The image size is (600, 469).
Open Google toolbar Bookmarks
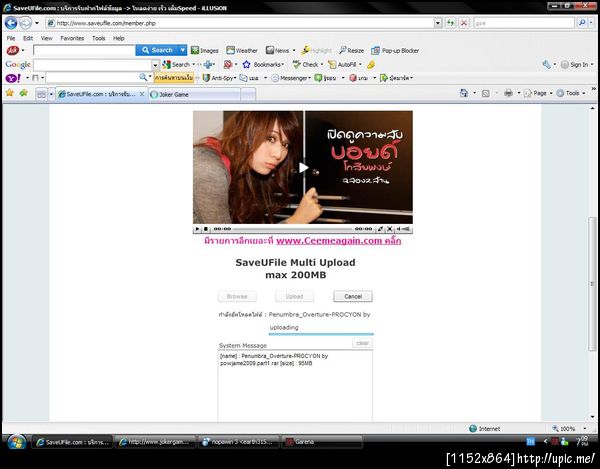(x=263, y=64)
